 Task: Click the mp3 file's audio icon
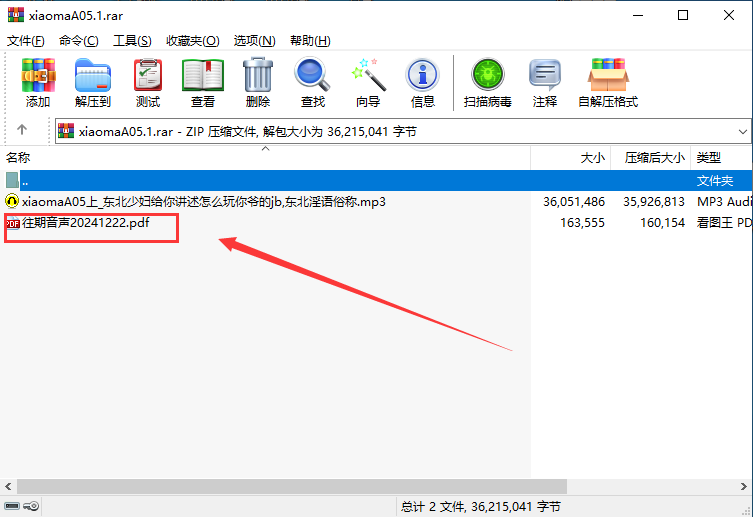pyautogui.click(x=12, y=201)
